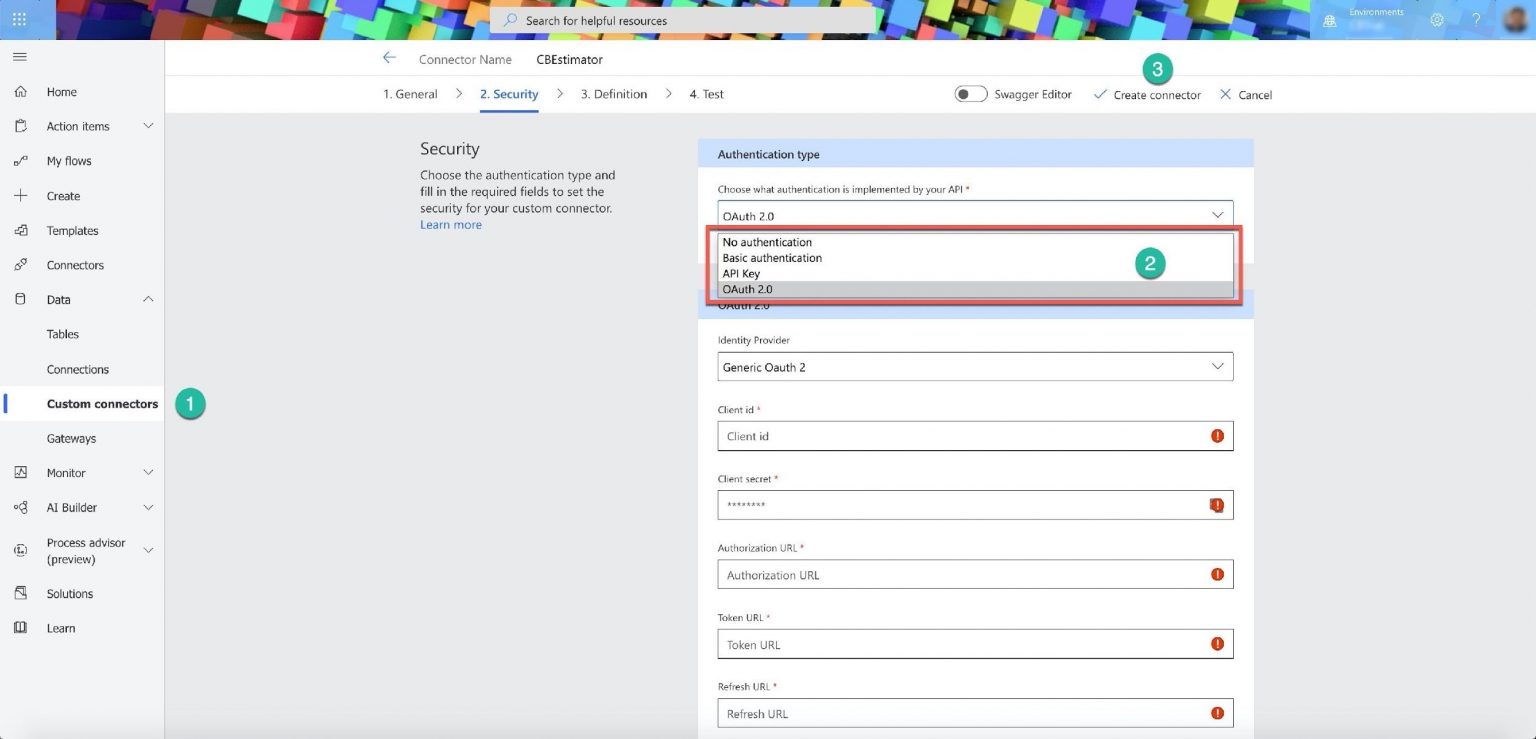Screen dimensions: 1536x739
Task: Click the Home icon in sidebar
Action: (20, 92)
